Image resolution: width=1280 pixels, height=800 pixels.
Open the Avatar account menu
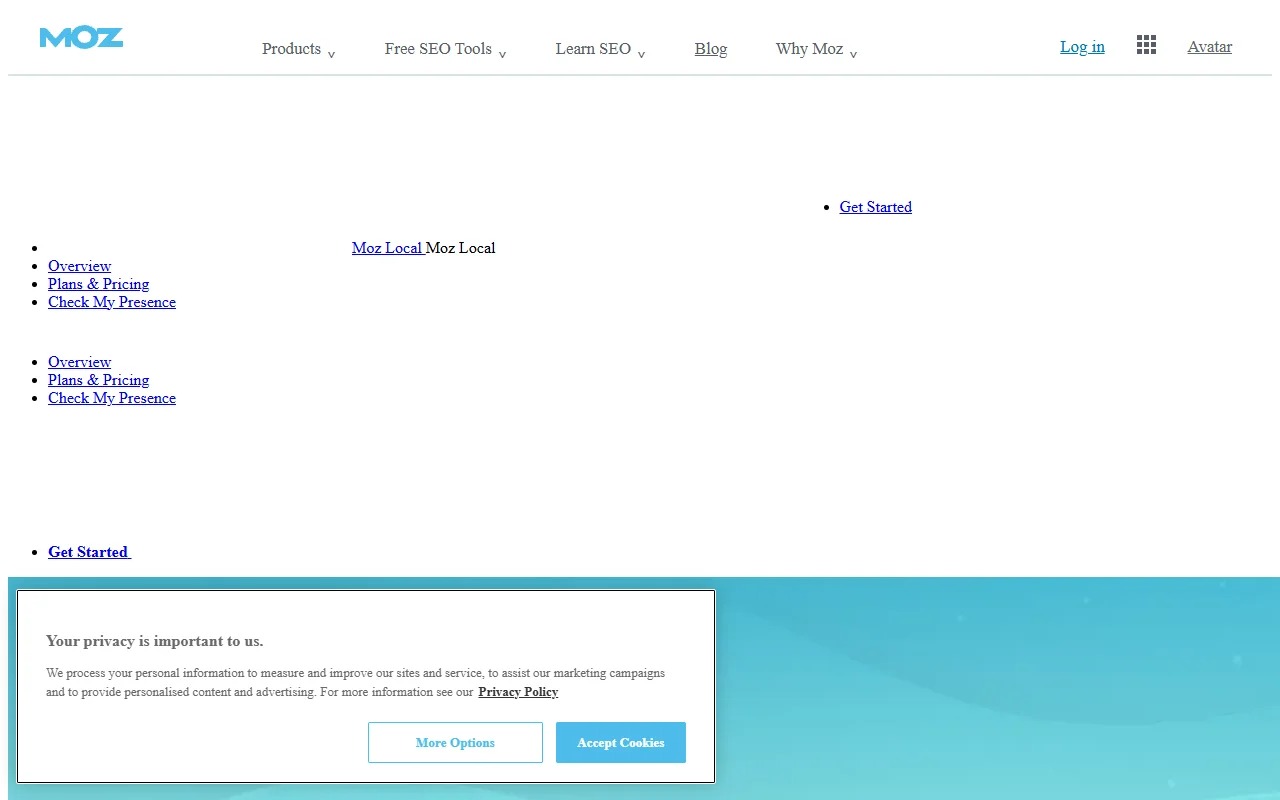pyautogui.click(x=1209, y=46)
